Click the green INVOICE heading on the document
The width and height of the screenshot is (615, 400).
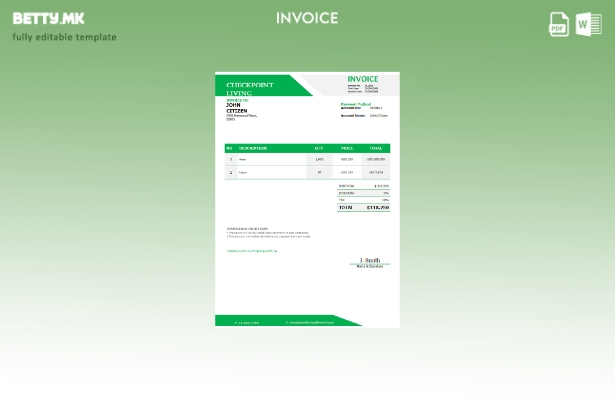click(363, 79)
